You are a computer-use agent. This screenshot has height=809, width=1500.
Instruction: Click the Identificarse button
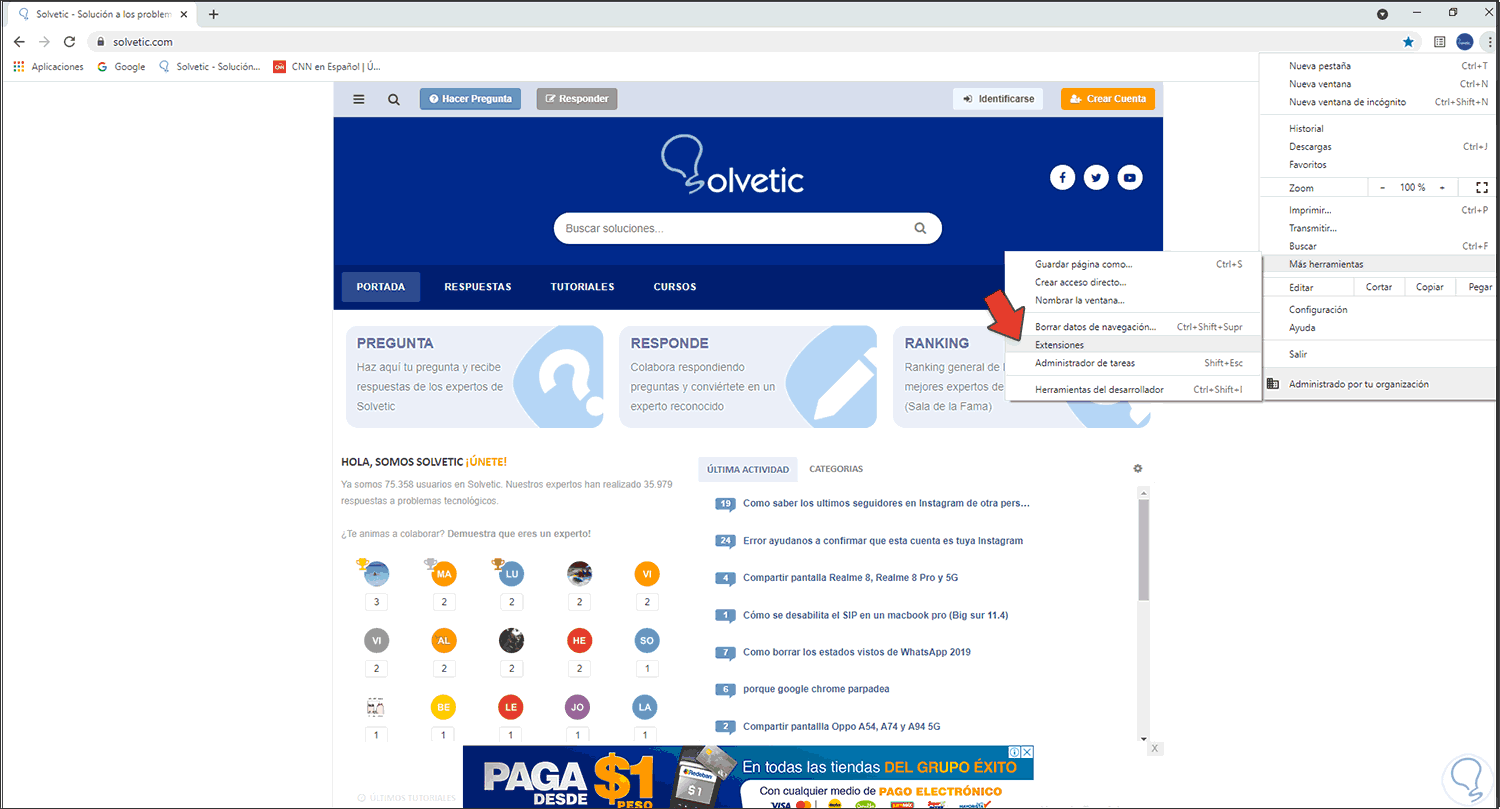coord(998,99)
